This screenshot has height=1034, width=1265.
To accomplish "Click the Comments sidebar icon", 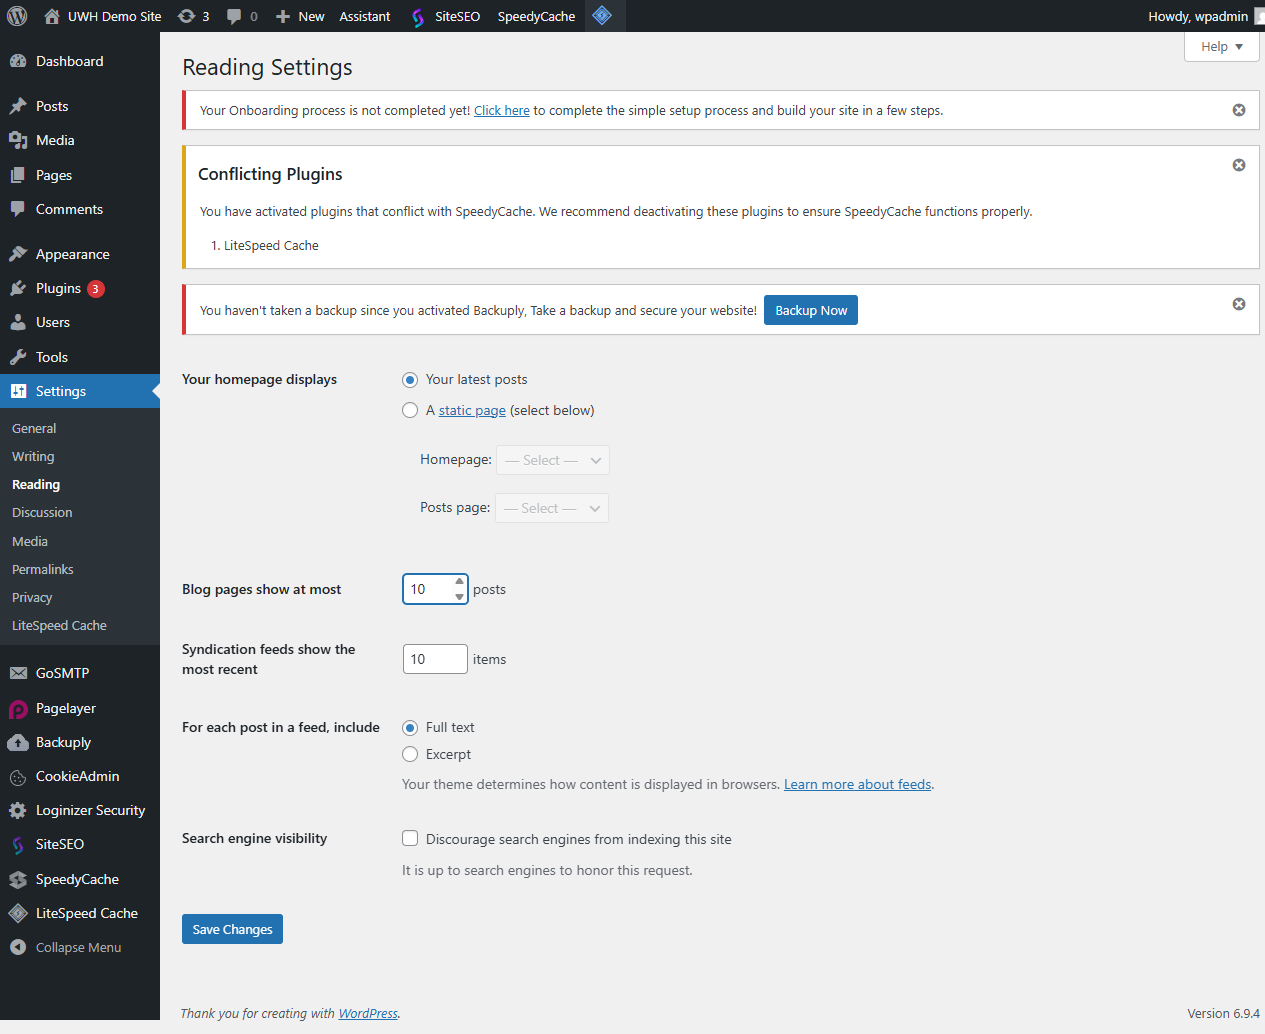I will click(18, 209).
